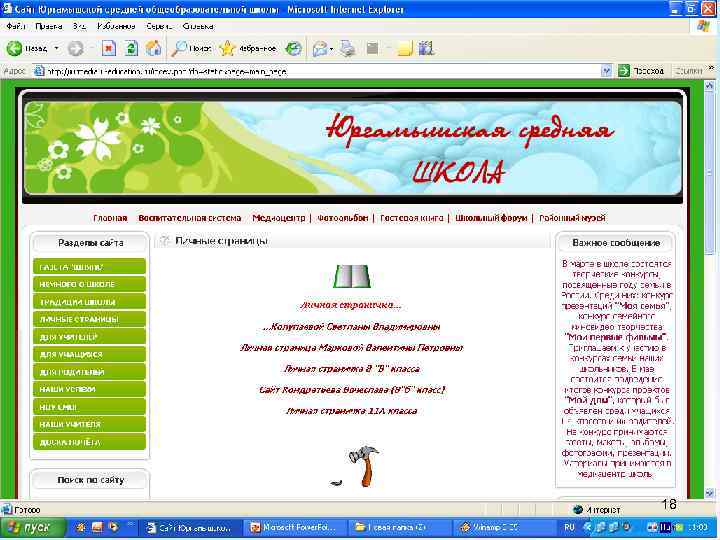The image size is (720, 540).
Task: Click the greyed Forward arrow button
Action: (76, 48)
